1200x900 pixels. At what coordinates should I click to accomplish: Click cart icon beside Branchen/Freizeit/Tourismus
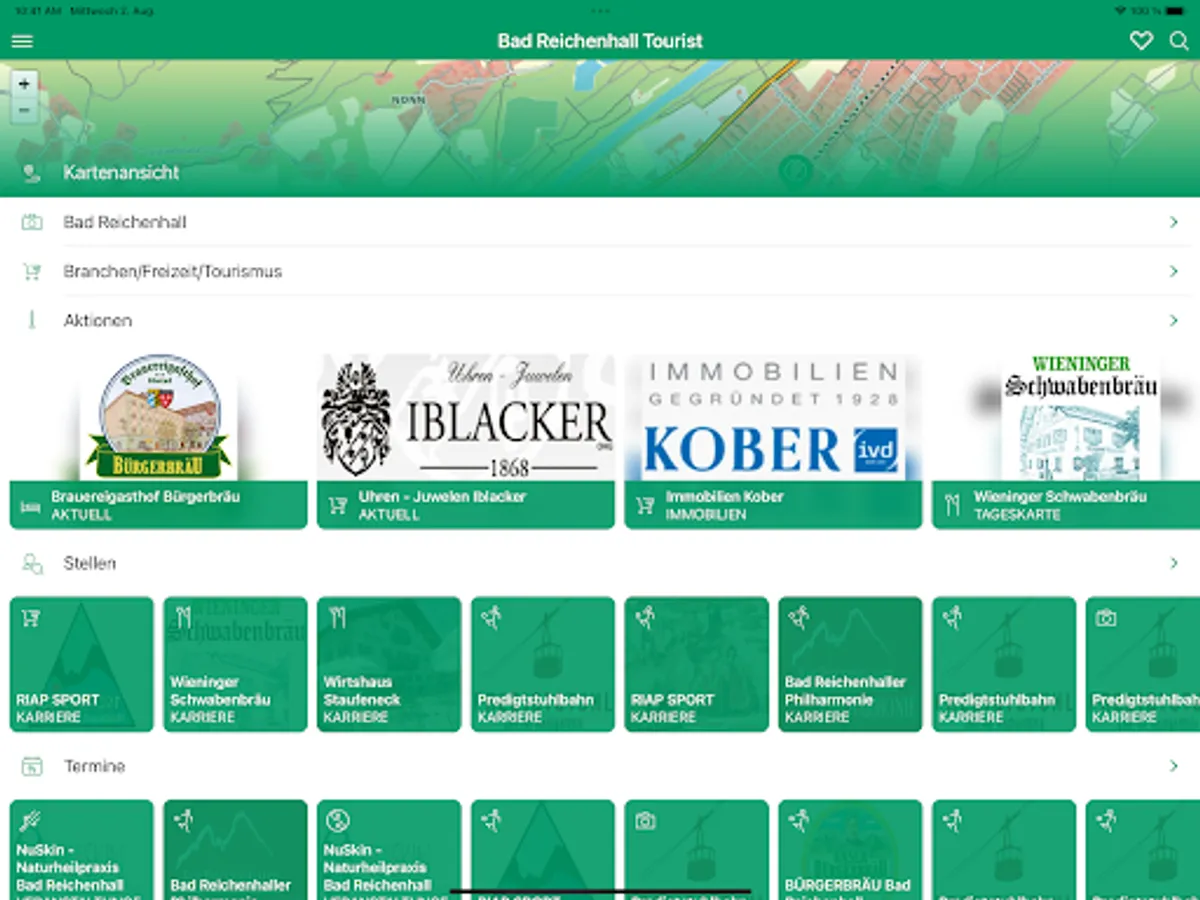32,271
